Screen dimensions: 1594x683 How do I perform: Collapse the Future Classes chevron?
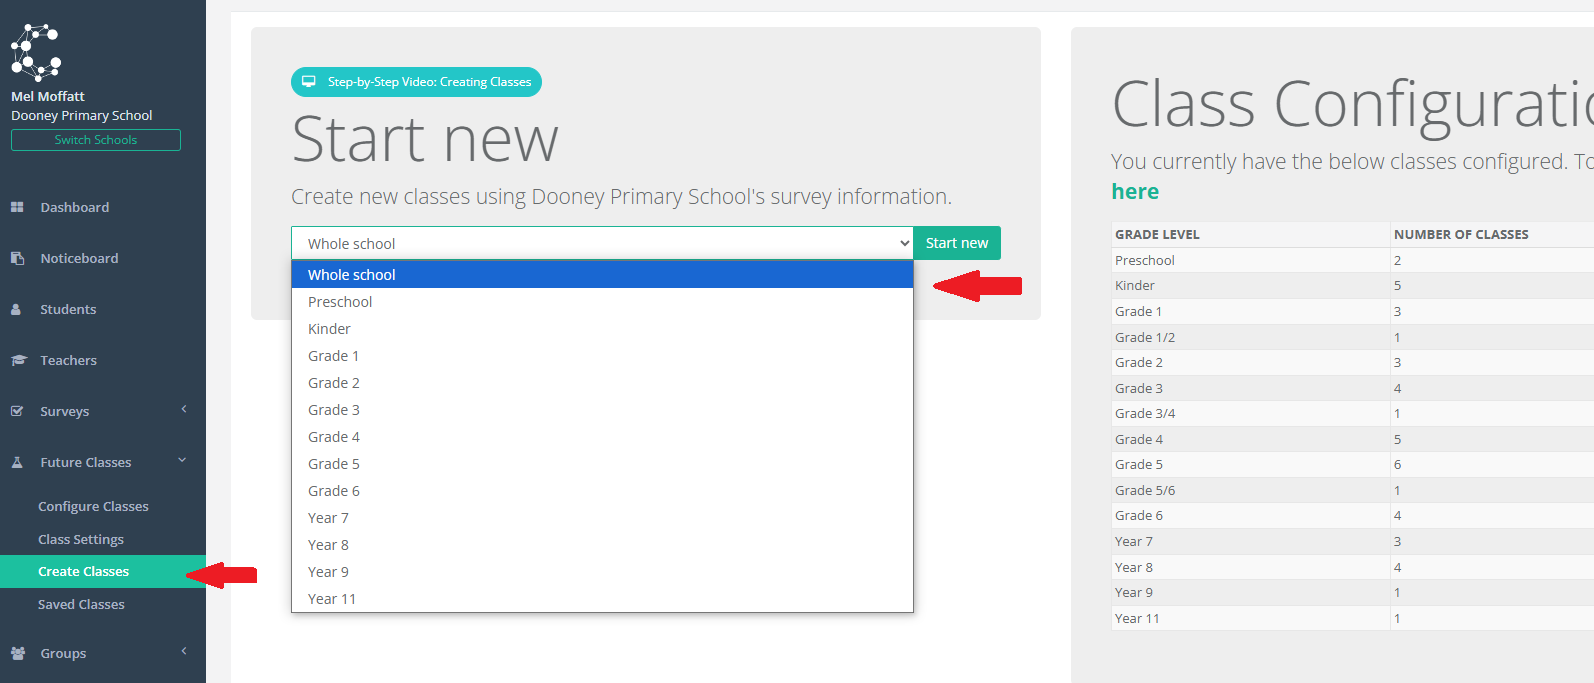(182, 460)
